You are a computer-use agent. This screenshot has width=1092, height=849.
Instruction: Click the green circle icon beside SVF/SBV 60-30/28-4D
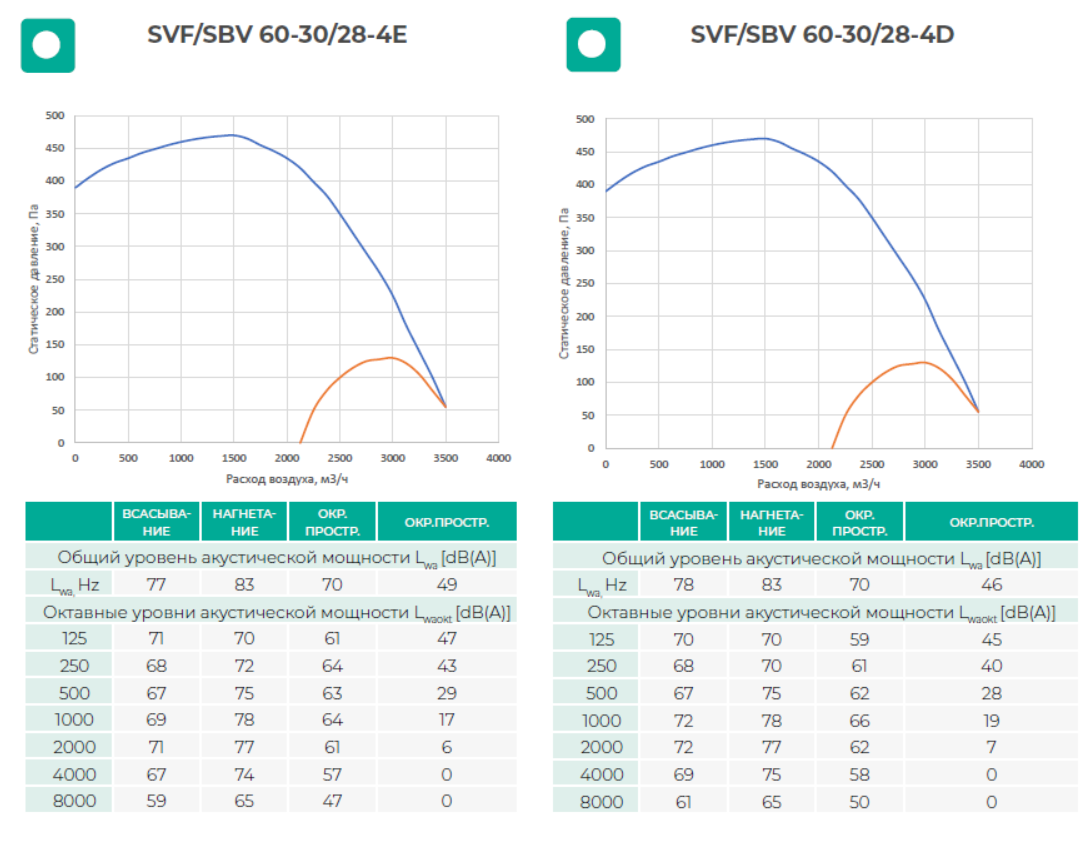(x=592, y=45)
